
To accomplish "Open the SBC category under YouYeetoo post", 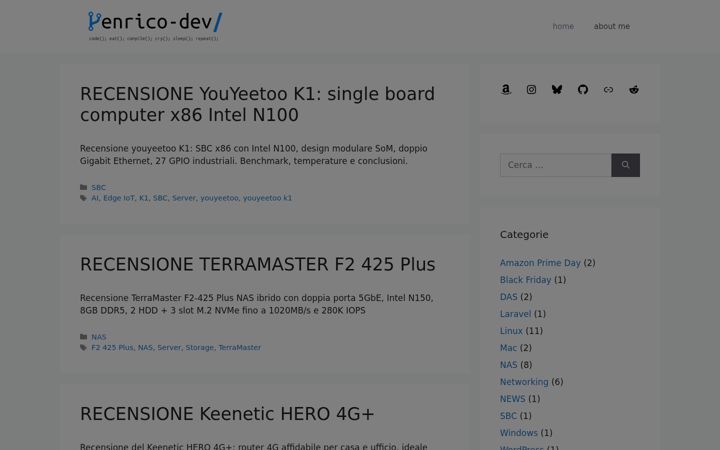I will coord(98,187).
